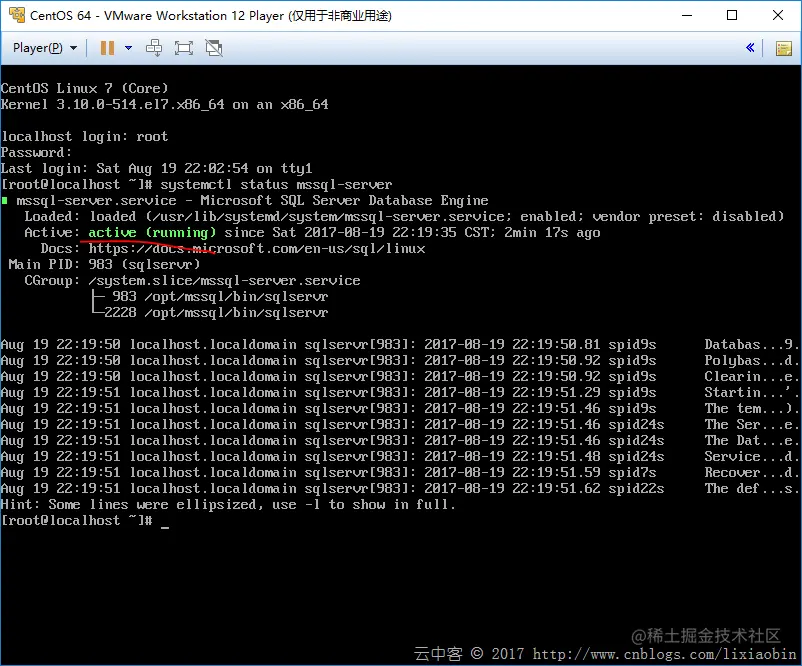Screen dimensions: 802x666
Task: Click the 'Kernel 3.10.0-514.el7.x86_64' line
Action: coord(165,104)
